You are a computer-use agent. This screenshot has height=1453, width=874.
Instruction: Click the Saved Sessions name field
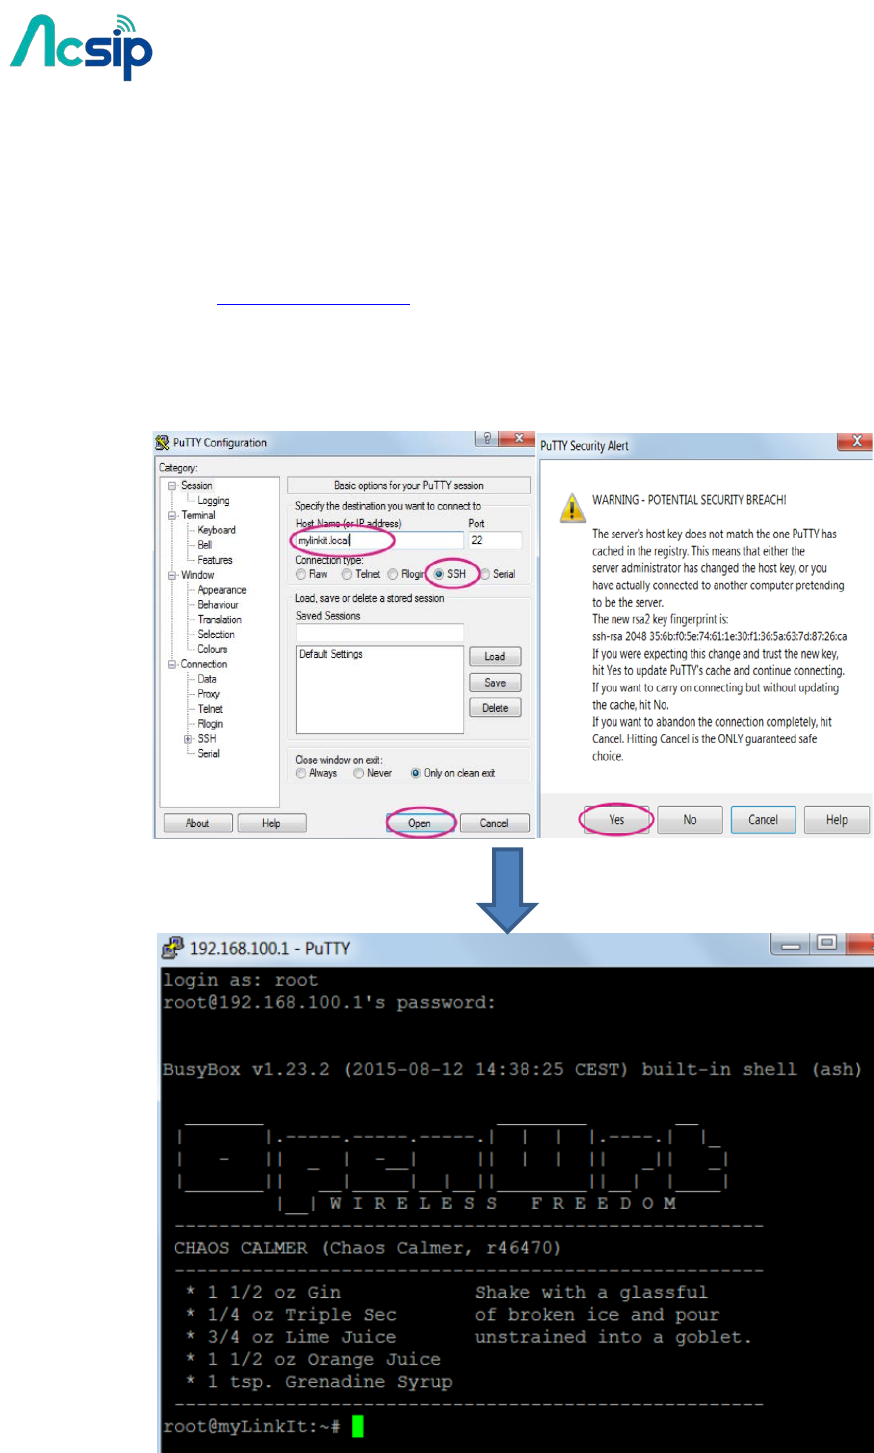click(x=379, y=633)
